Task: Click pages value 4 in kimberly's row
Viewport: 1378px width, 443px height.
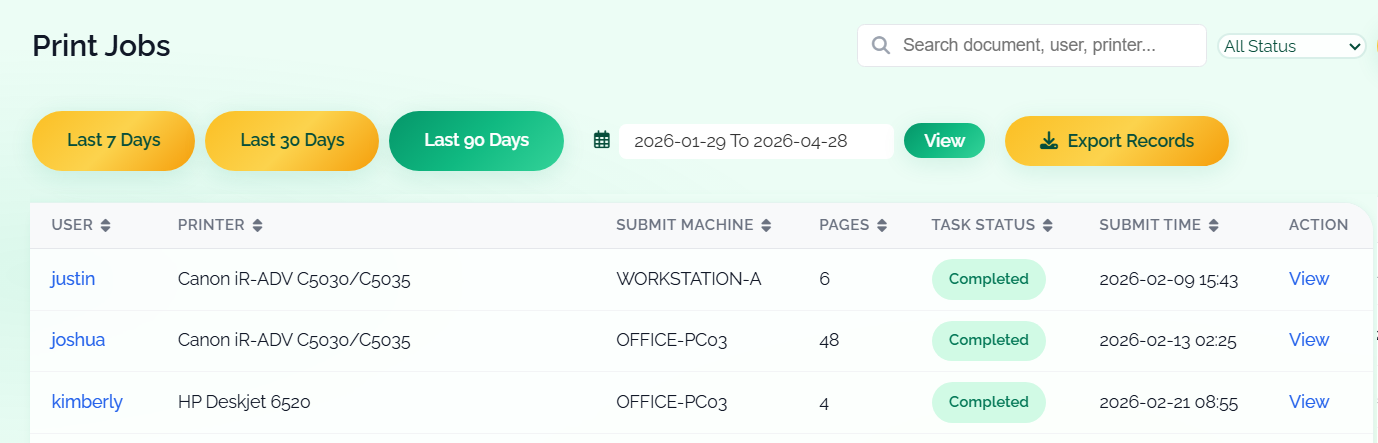Action: click(824, 403)
